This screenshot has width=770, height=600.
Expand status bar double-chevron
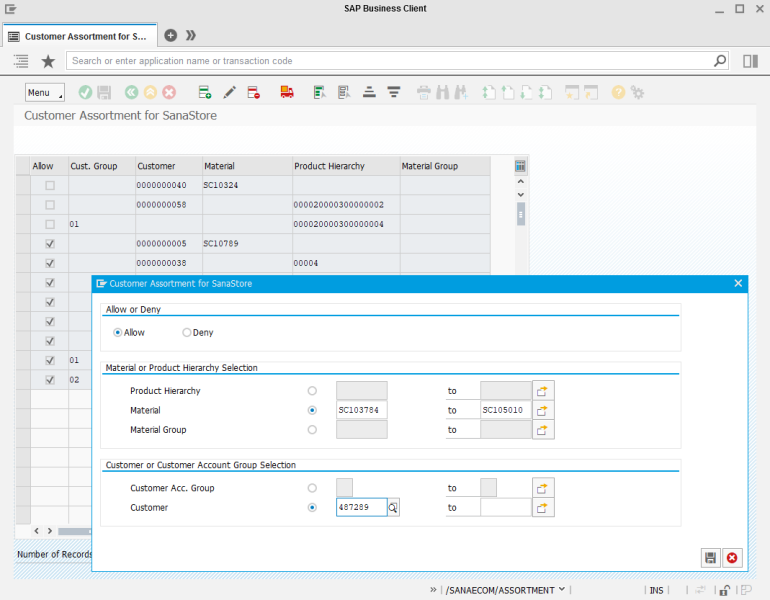pyautogui.click(x=433, y=589)
